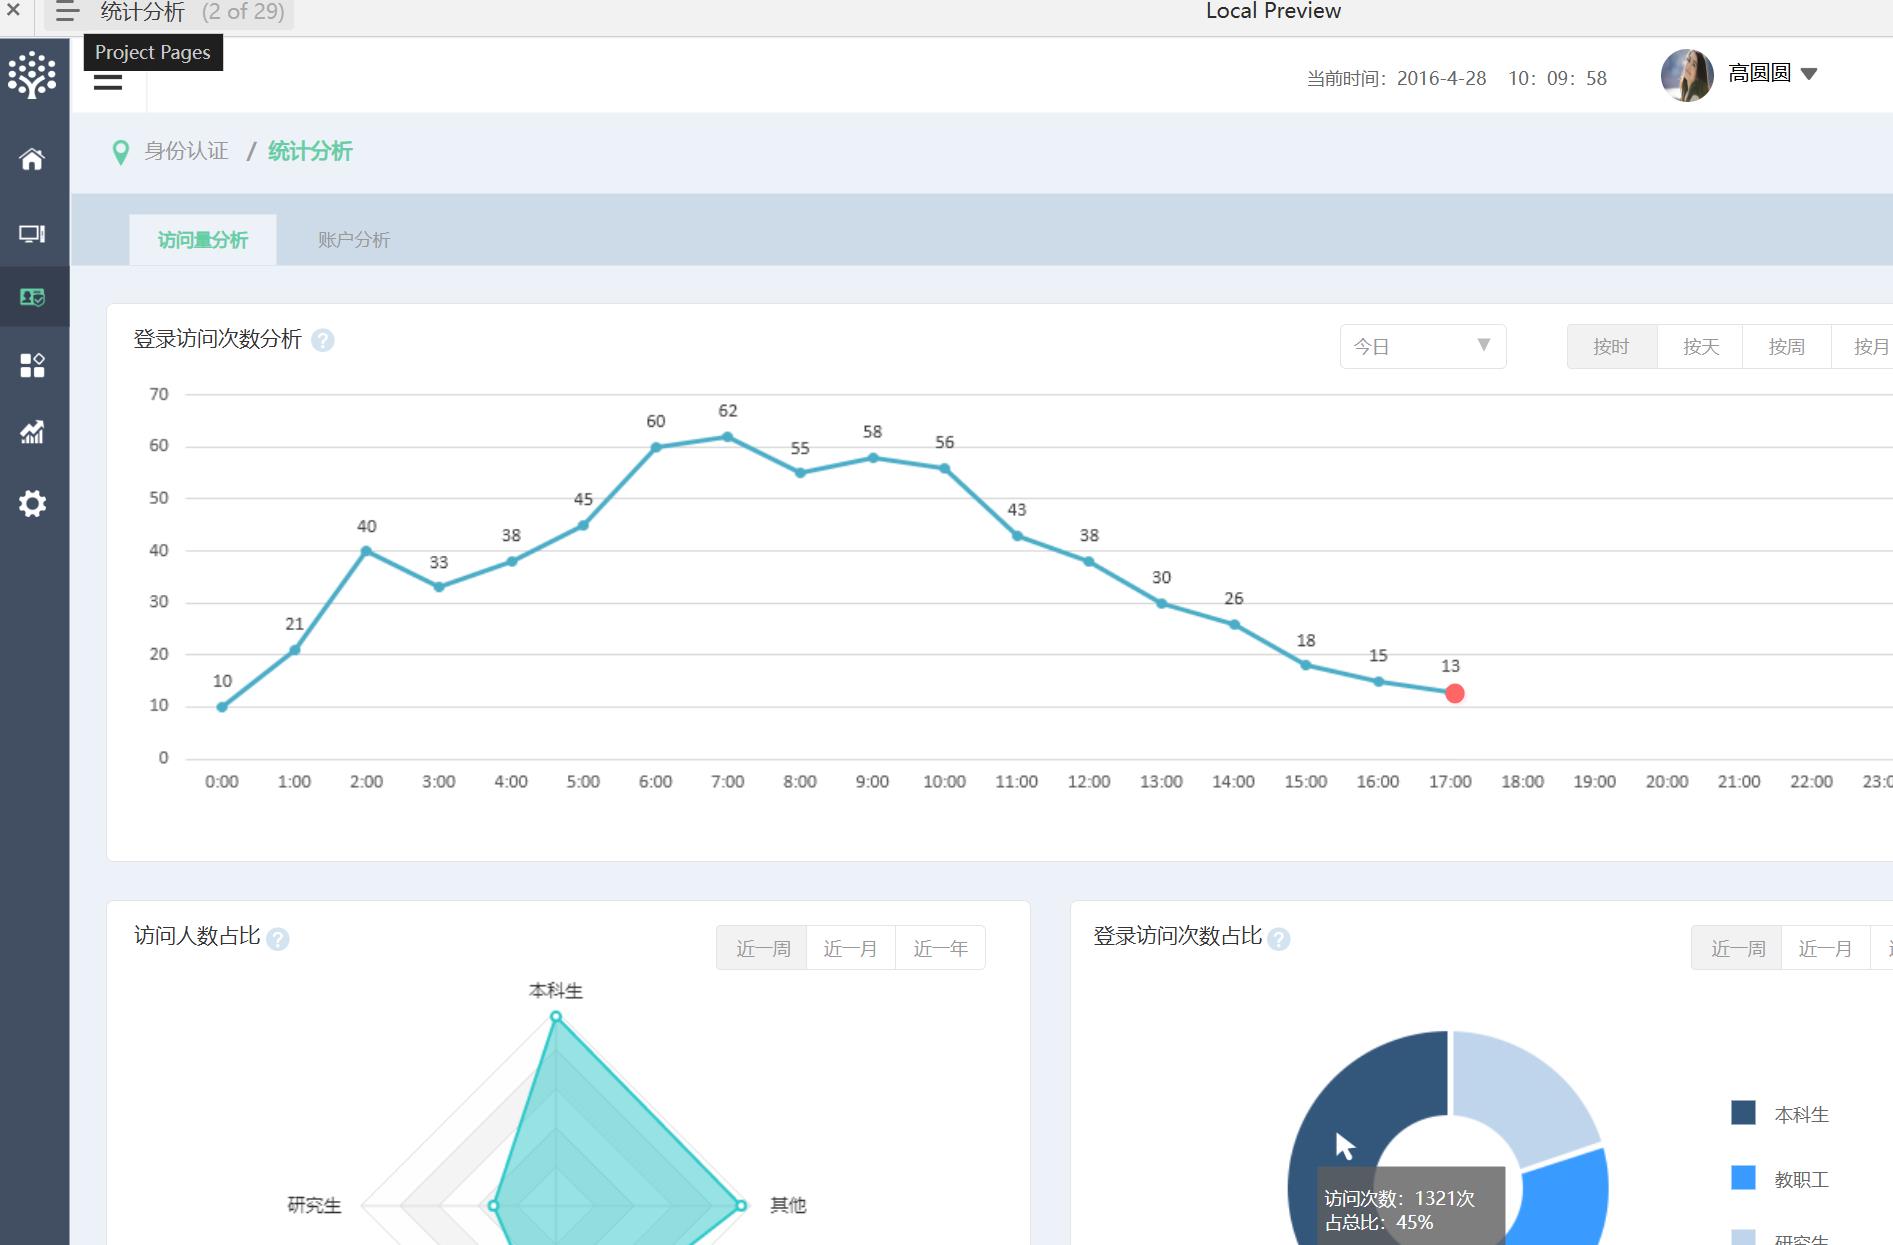
Task: Click the green location pin icon
Action: [x=120, y=152]
